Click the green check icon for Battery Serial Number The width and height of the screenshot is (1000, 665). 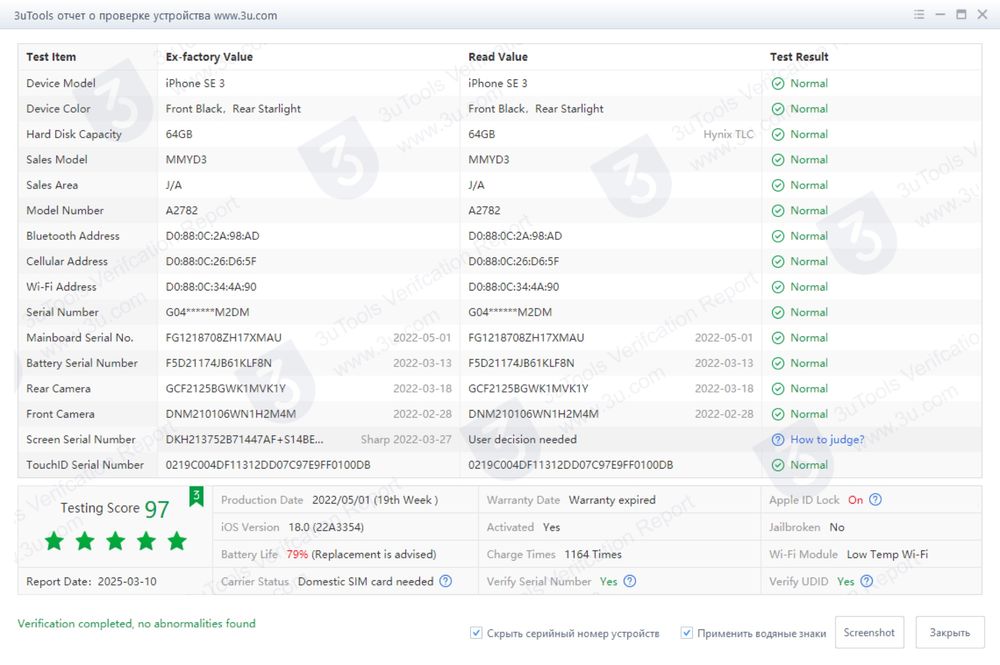pyautogui.click(x=778, y=363)
